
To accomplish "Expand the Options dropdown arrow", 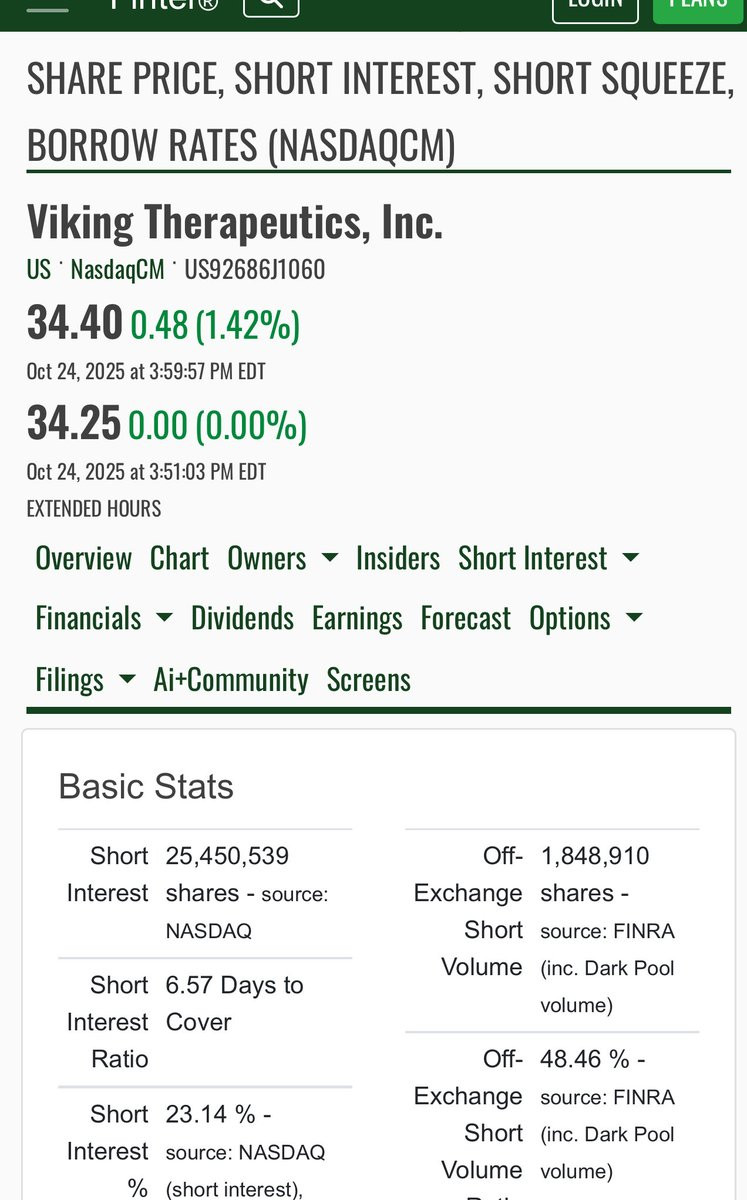I will (x=634, y=618).
